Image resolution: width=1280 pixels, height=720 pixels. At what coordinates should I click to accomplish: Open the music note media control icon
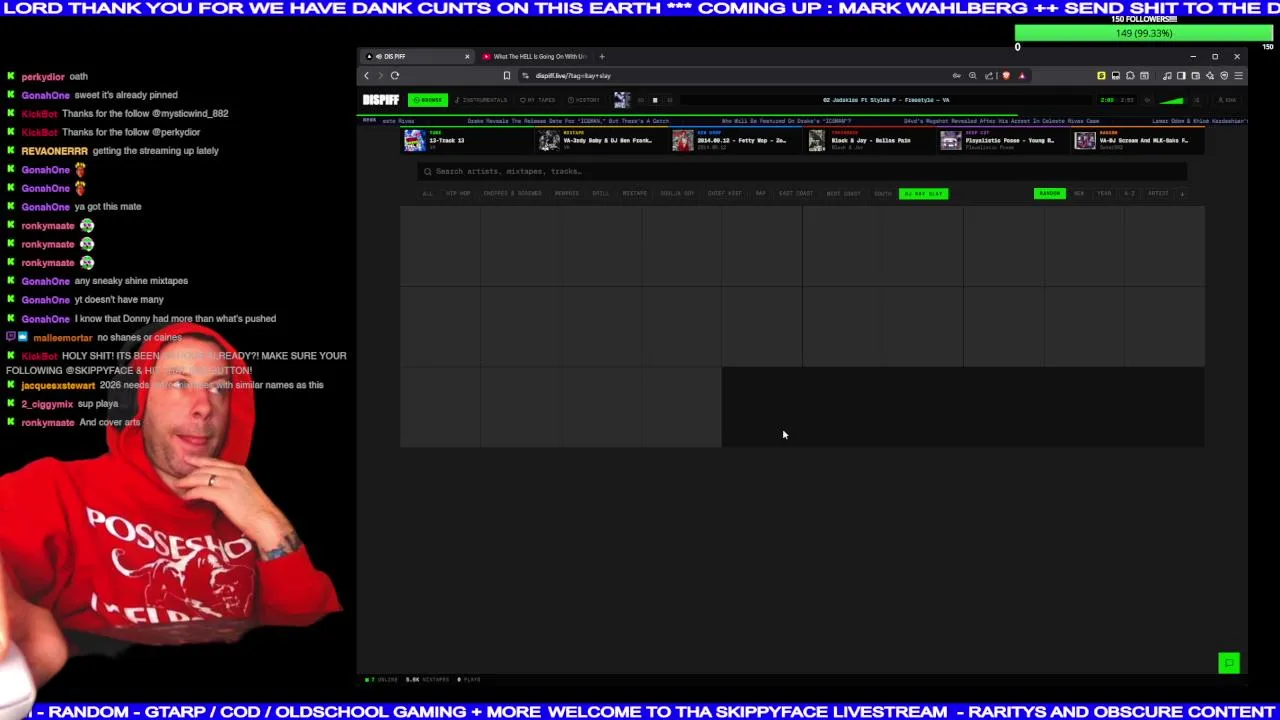point(1167,76)
